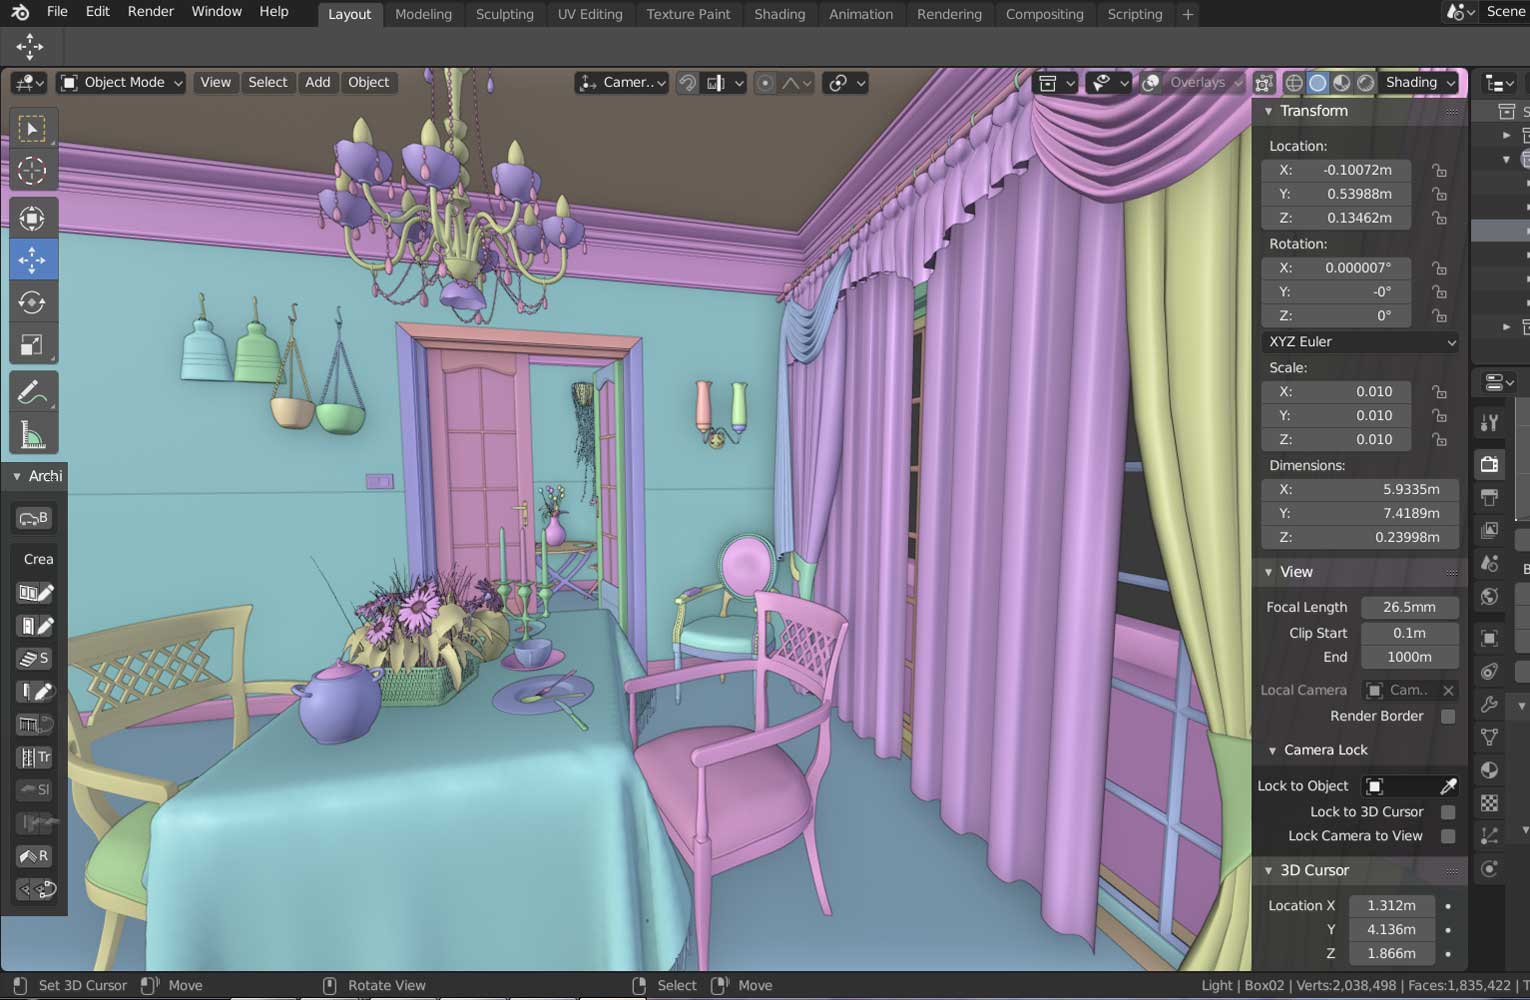Open the Modifier properties wrench icon

1489,704
